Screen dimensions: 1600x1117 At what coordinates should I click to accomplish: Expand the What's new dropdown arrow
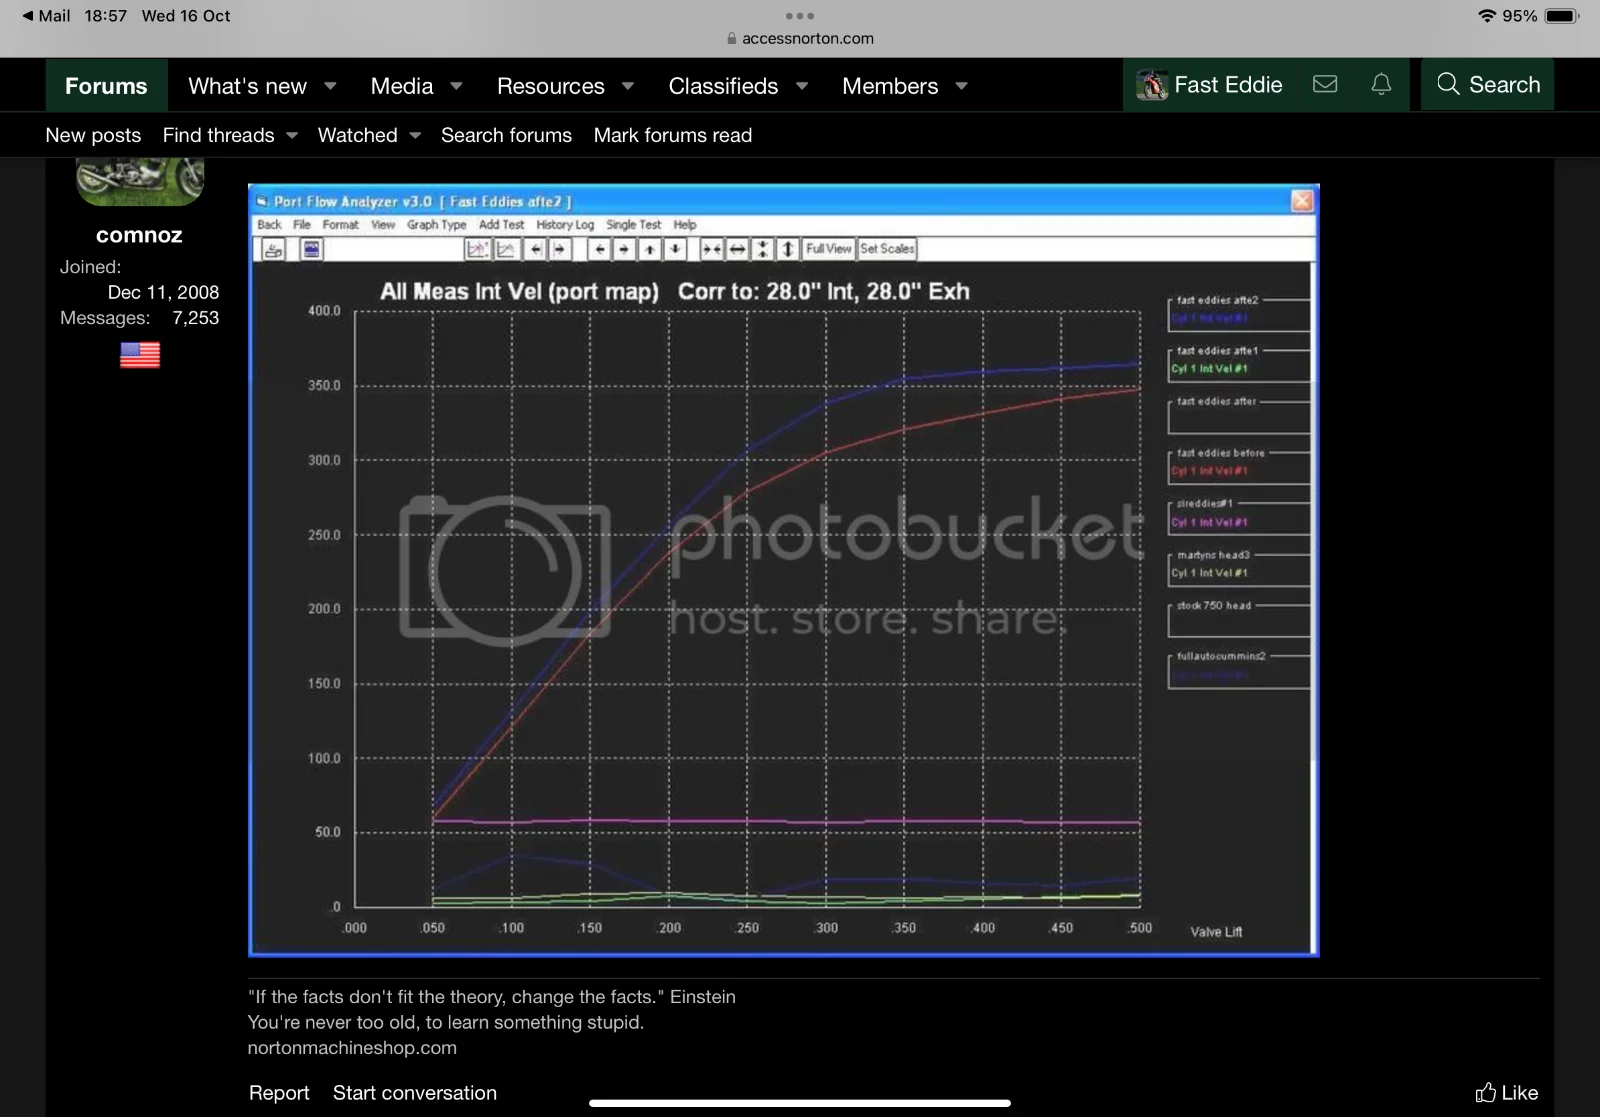tap(331, 86)
